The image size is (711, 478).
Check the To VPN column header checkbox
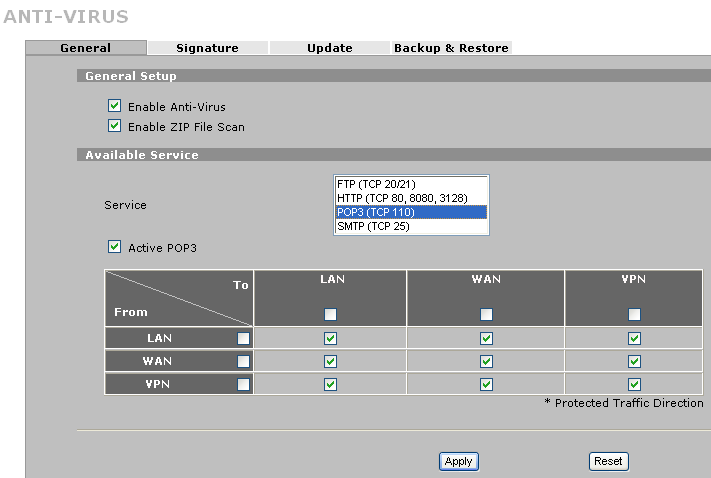pyautogui.click(x=634, y=314)
